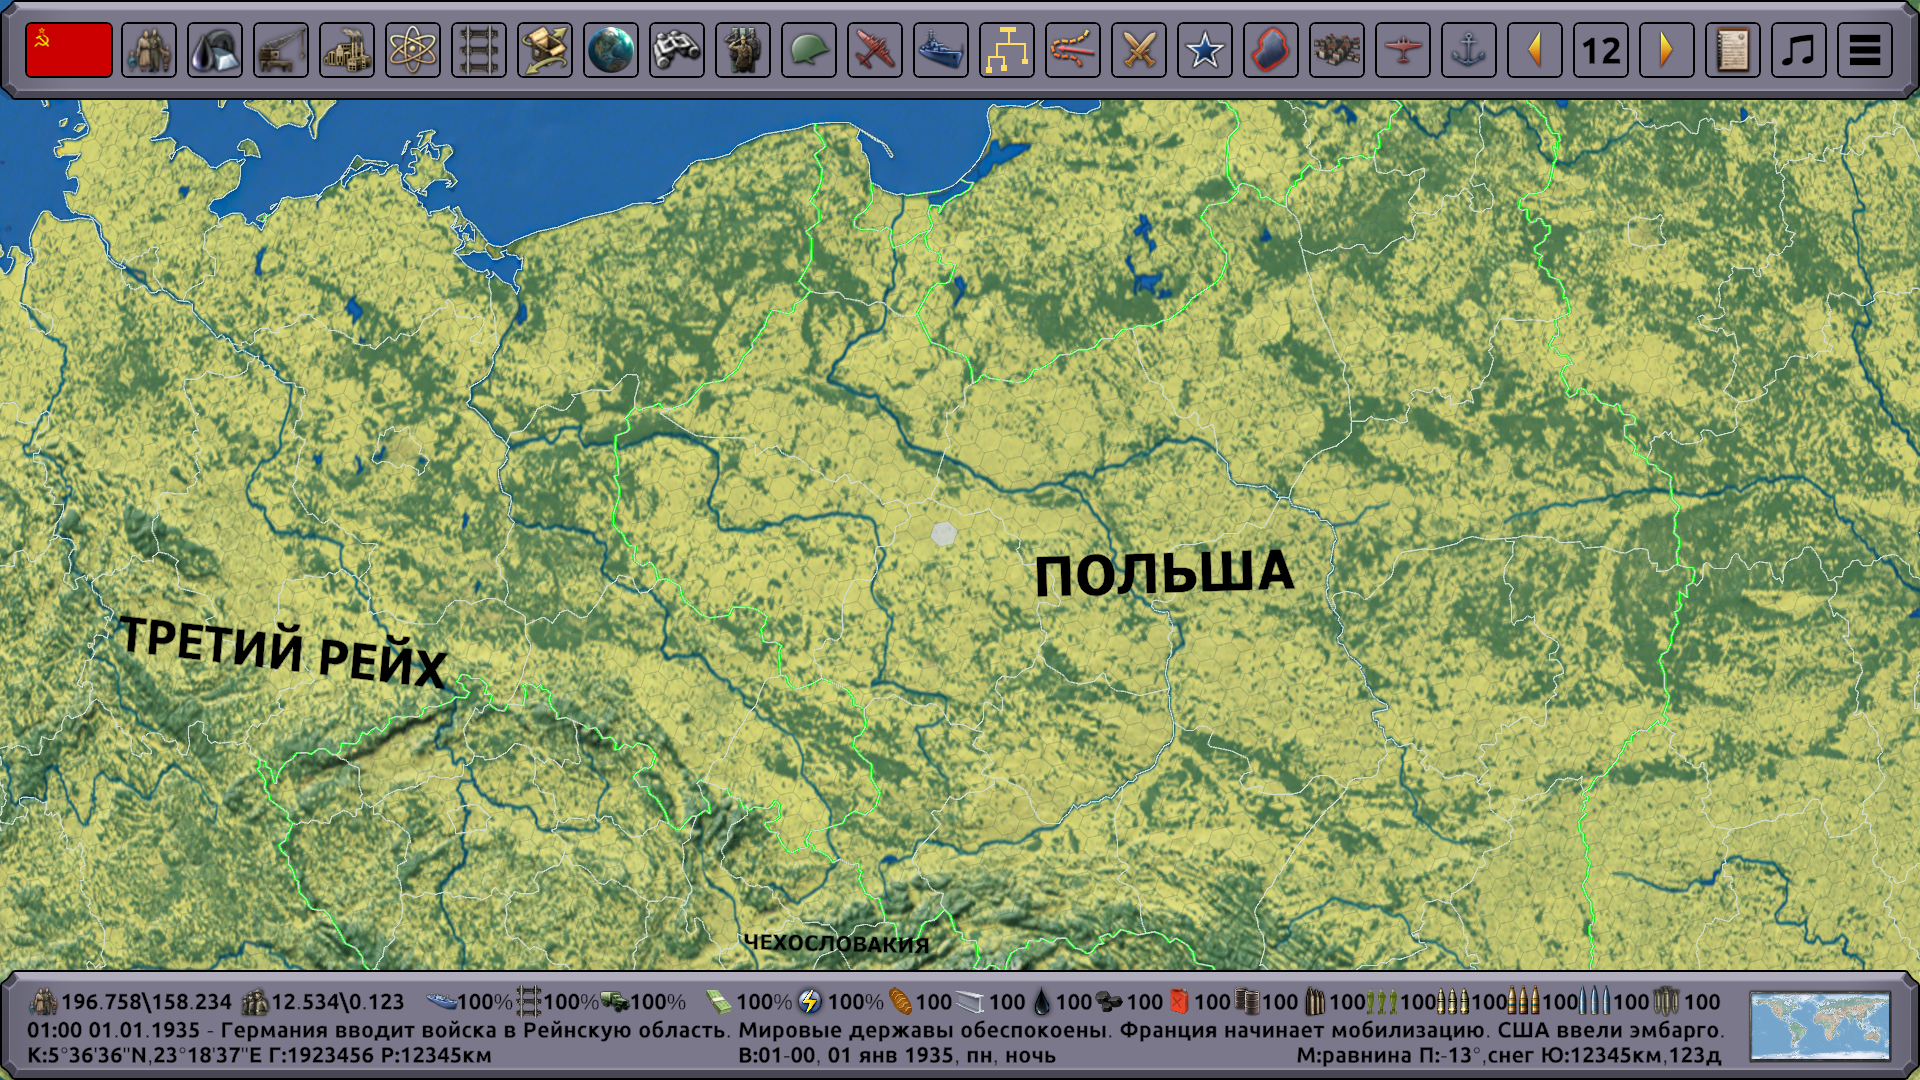Open the railway tracks icon
Viewport: 1920px width, 1080px height.
point(479,50)
